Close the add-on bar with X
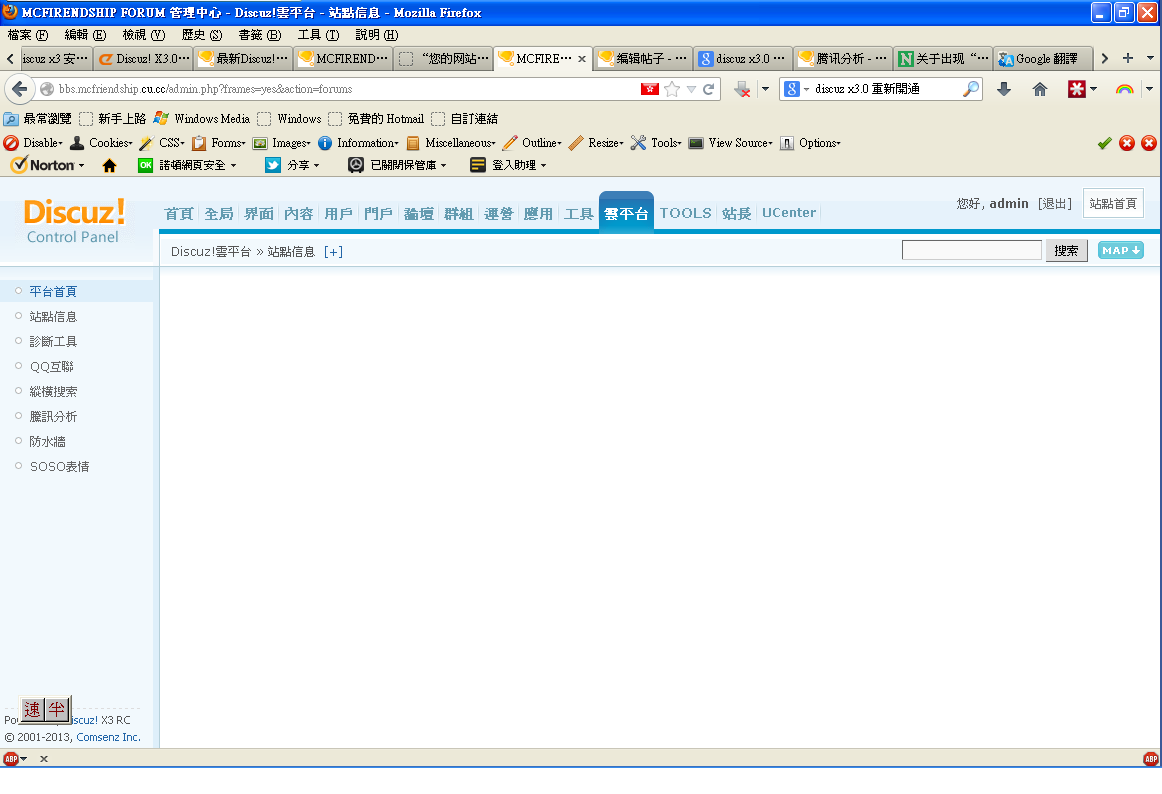Screen dimensions: 1162x794 point(44,758)
